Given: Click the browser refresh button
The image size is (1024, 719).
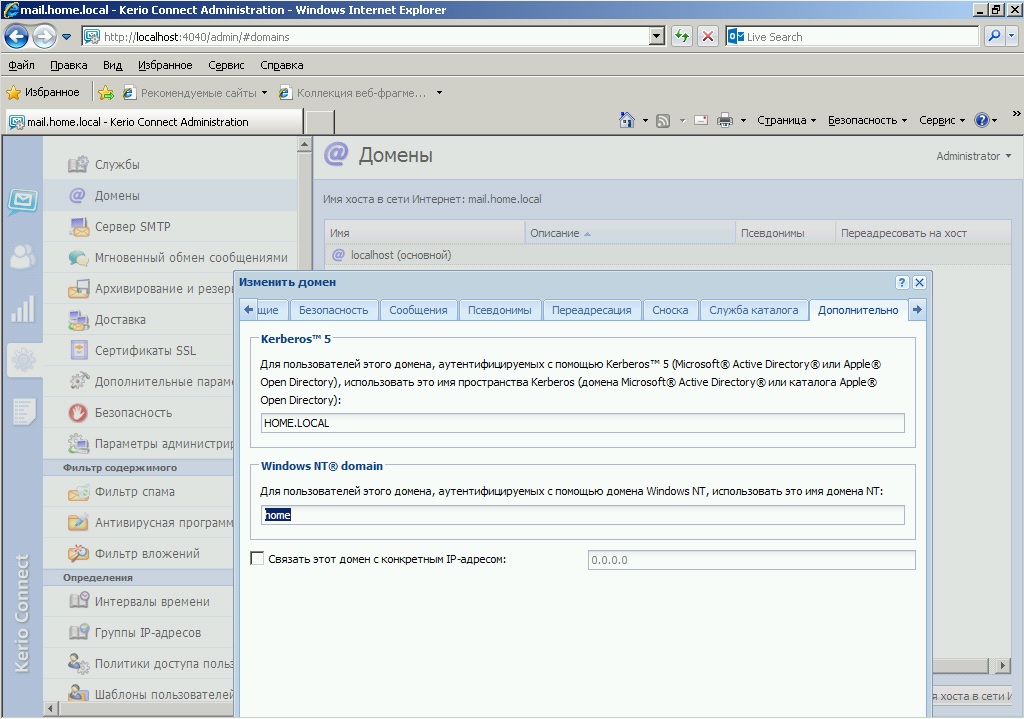Looking at the screenshot, I should 682,36.
